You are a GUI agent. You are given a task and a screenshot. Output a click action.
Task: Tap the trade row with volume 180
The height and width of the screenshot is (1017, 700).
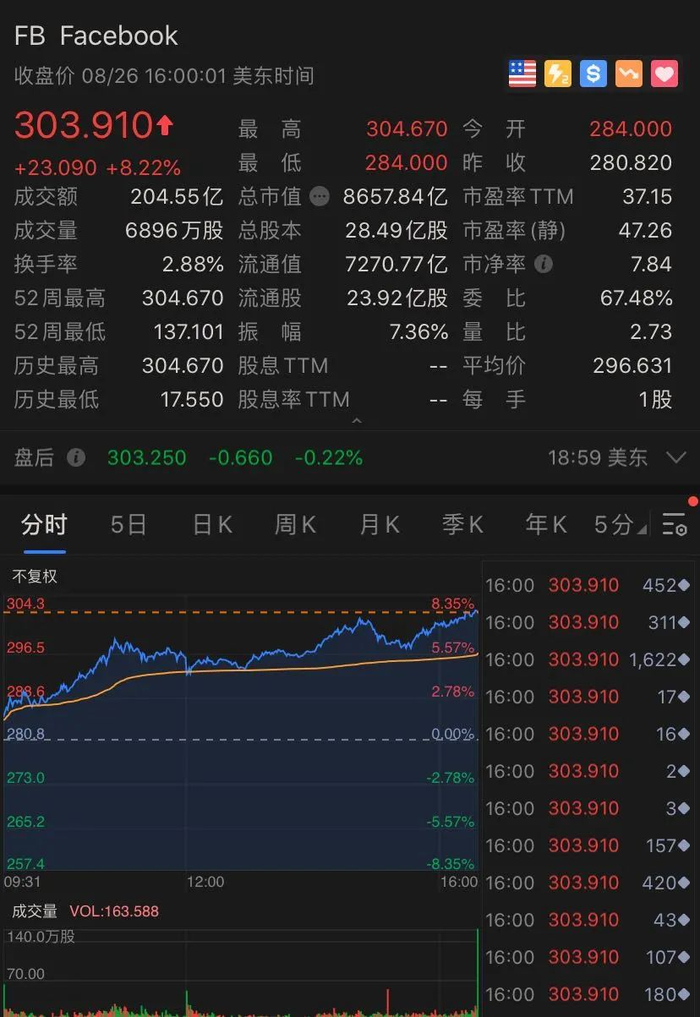click(x=588, y=994)
